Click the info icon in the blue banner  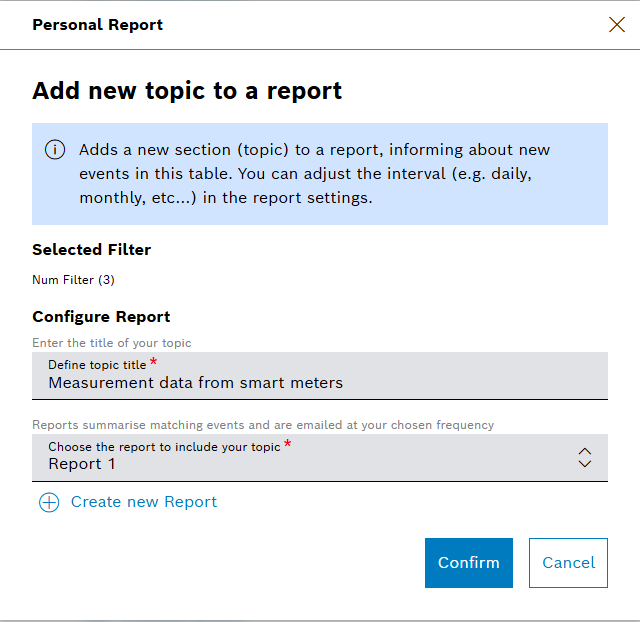click(55, 150)
